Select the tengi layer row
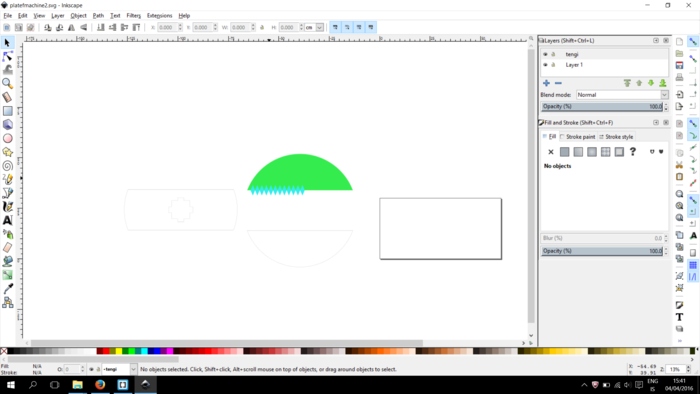 [604, 54]
